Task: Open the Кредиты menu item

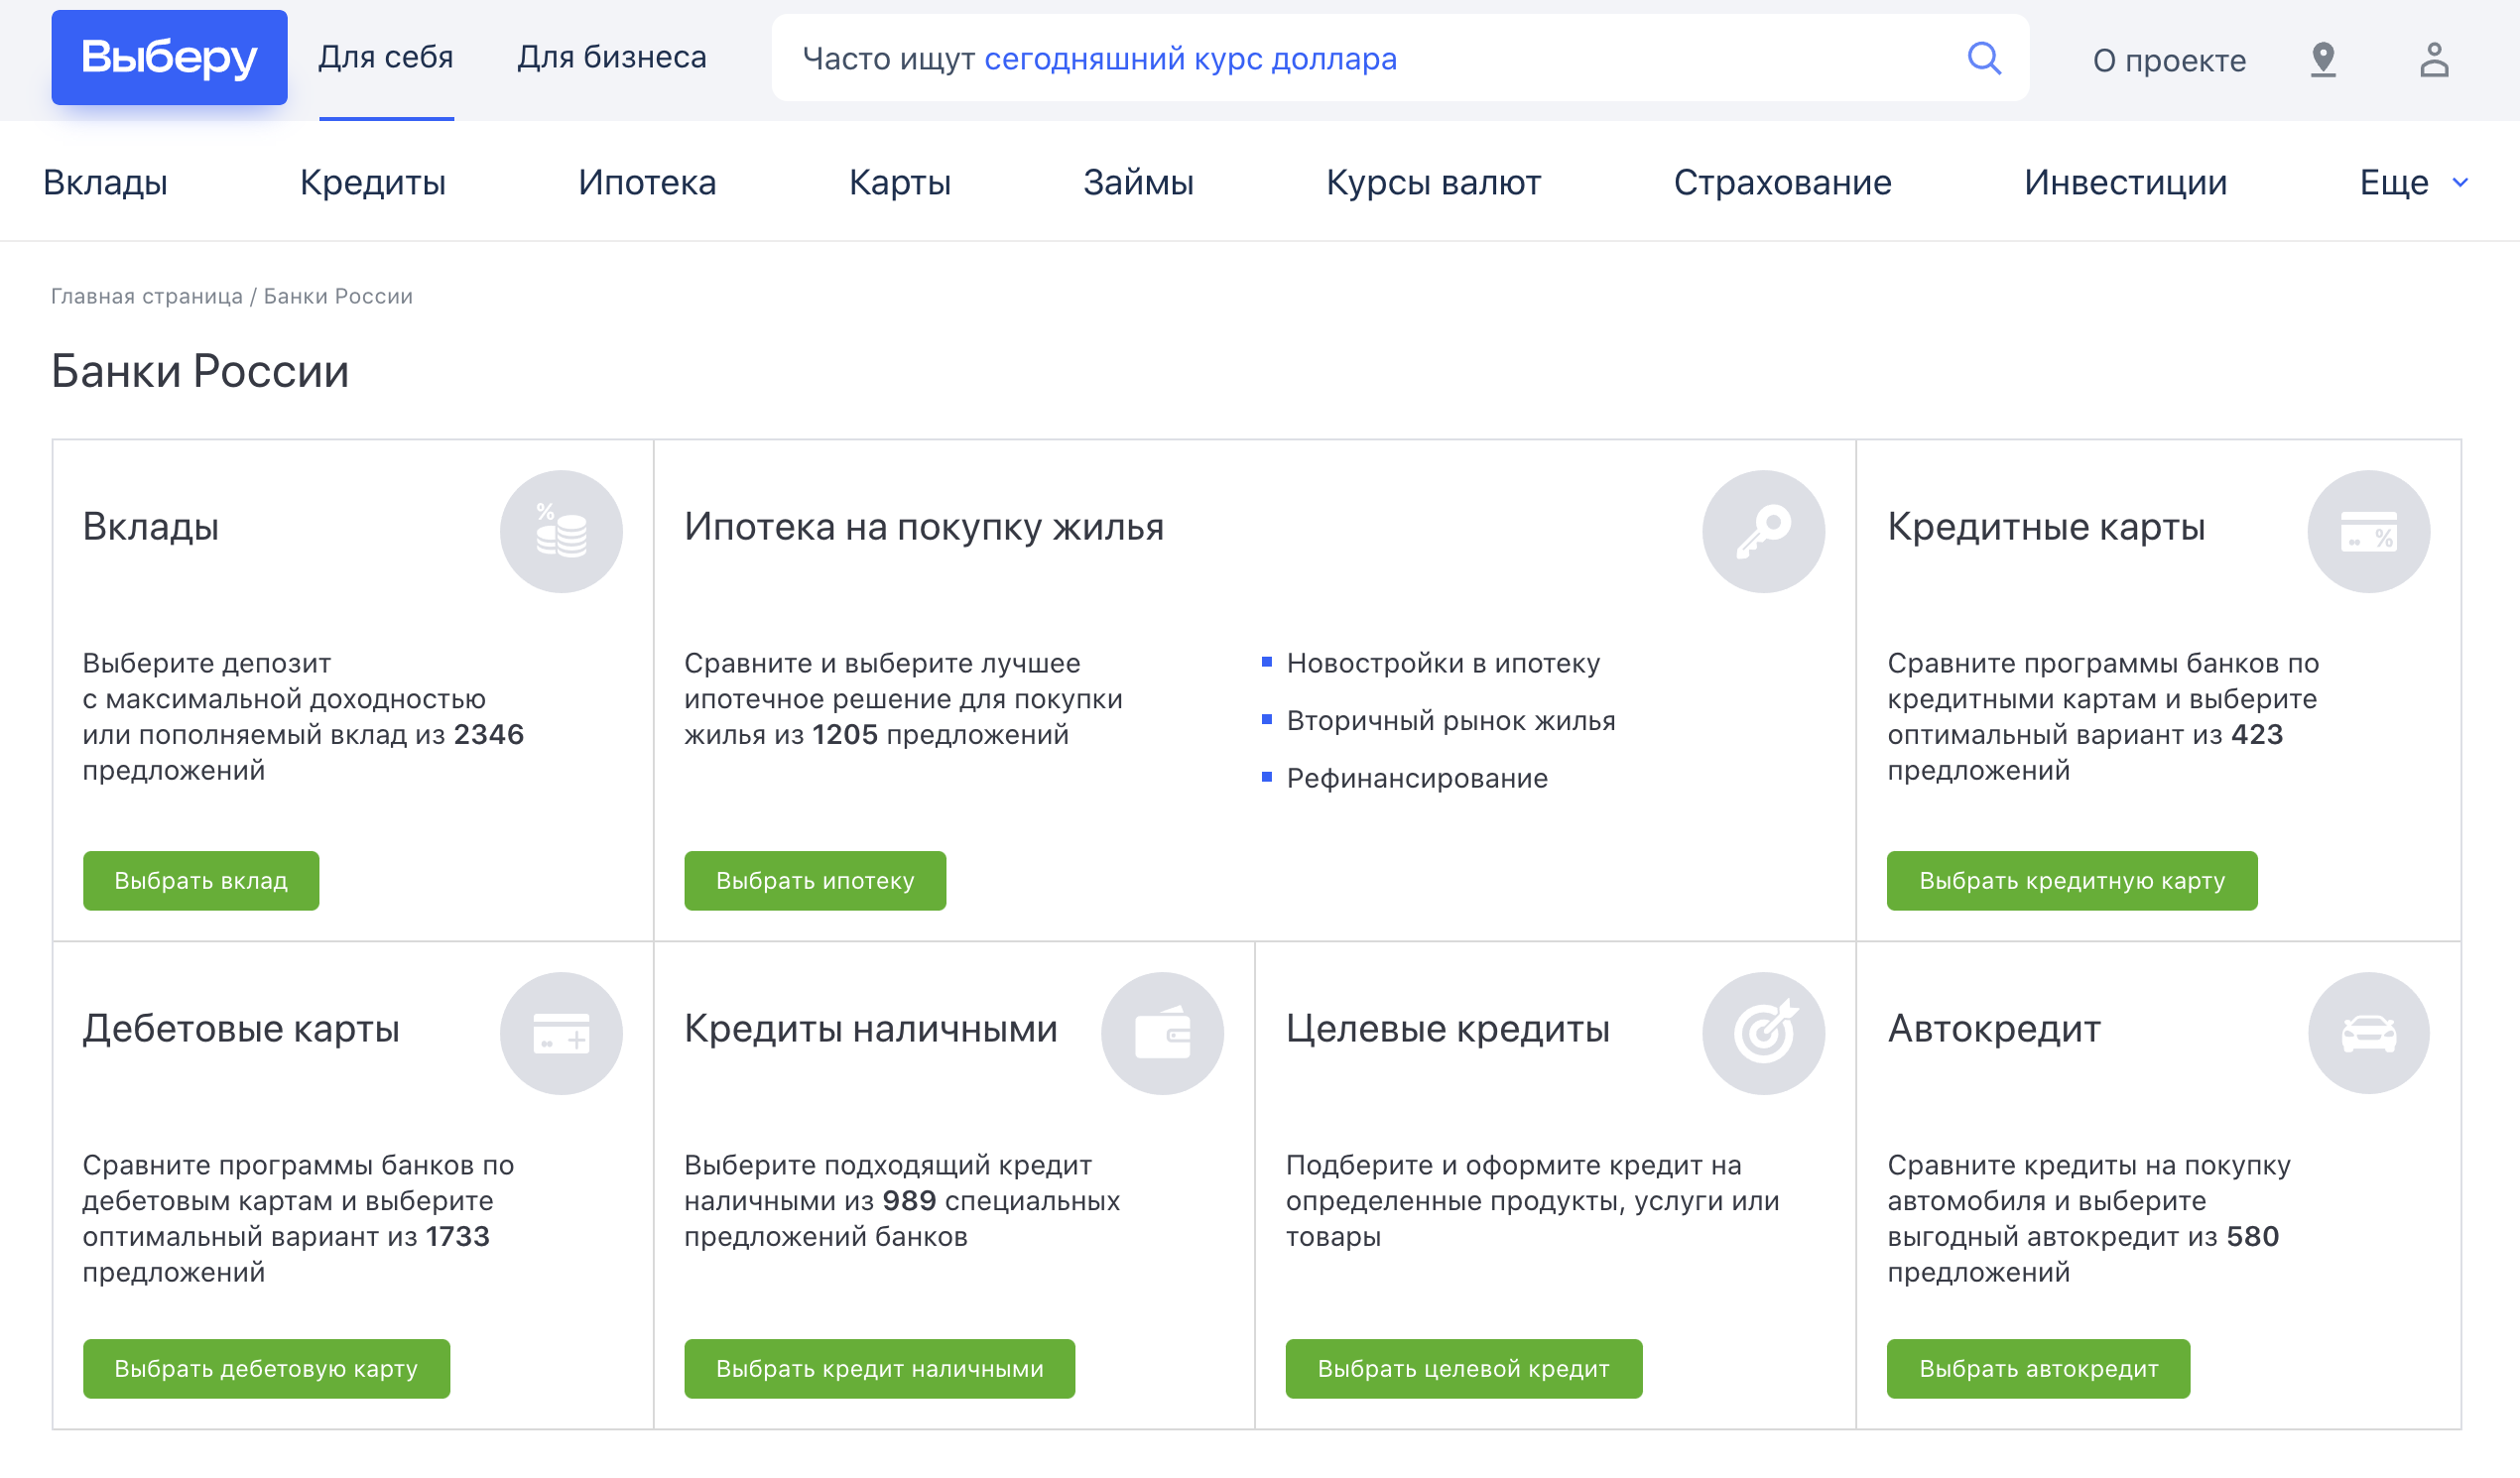Action: (x=372, y=182)
